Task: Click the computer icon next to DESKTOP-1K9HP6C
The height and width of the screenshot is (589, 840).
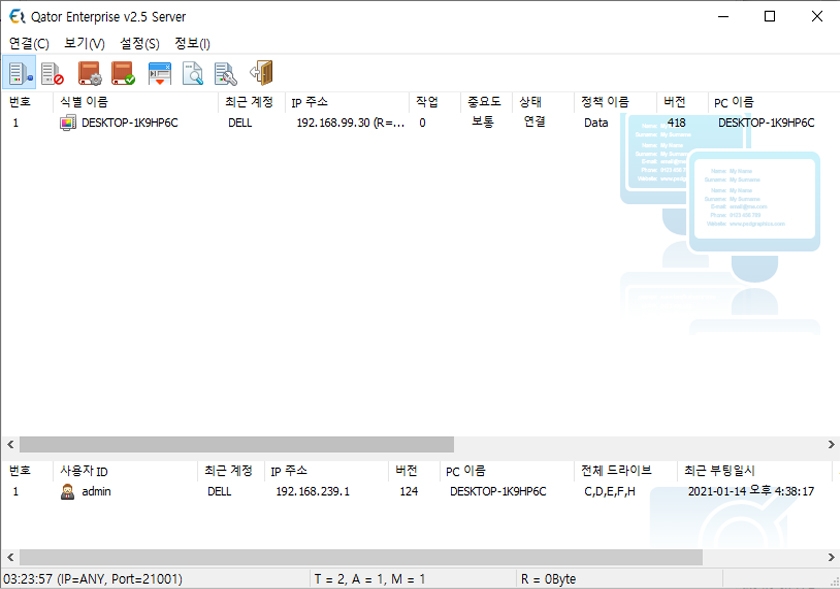Action: (68, 123)
